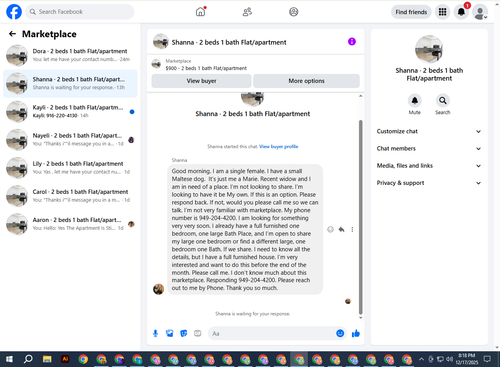Open File Explorer from taskbar

[47, 359]
